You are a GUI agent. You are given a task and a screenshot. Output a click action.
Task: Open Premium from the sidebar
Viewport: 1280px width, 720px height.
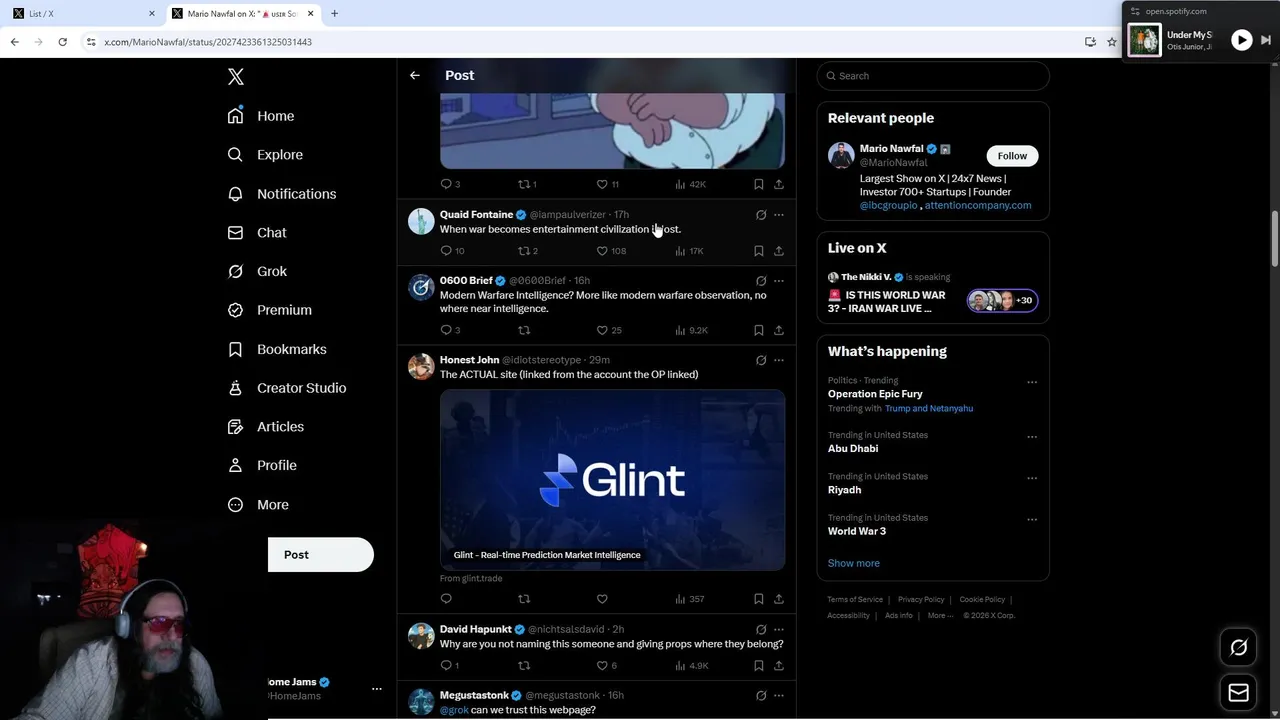tap(270, 310)
